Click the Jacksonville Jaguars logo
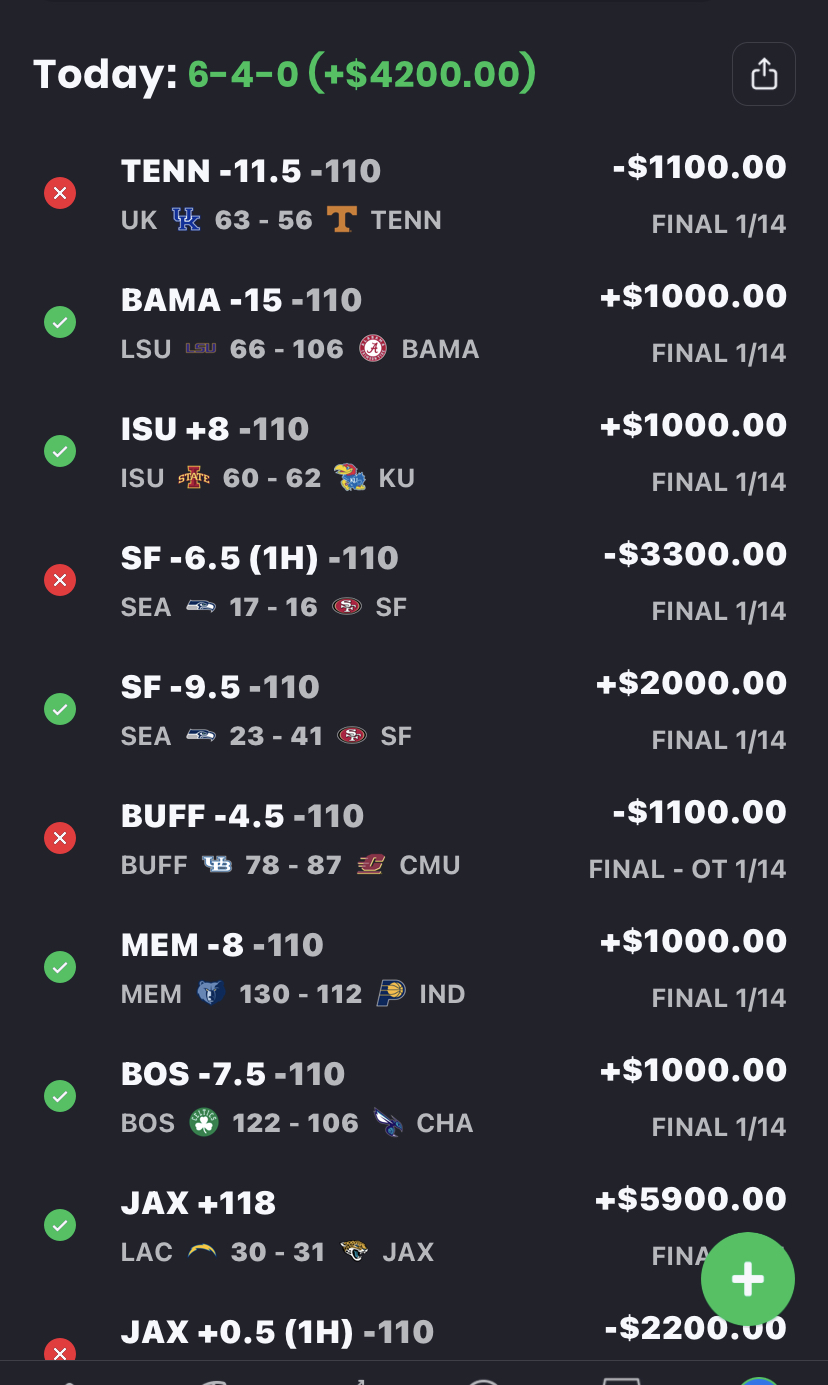 point(354,1252)
